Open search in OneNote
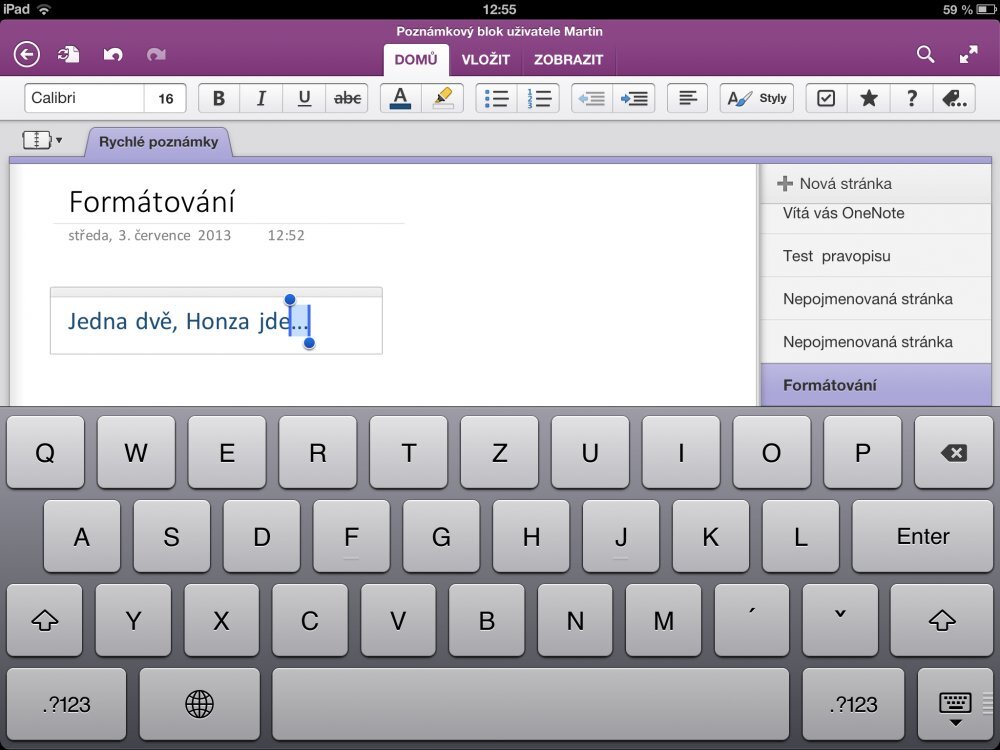The image size is (1000, 750). (926, 55)
